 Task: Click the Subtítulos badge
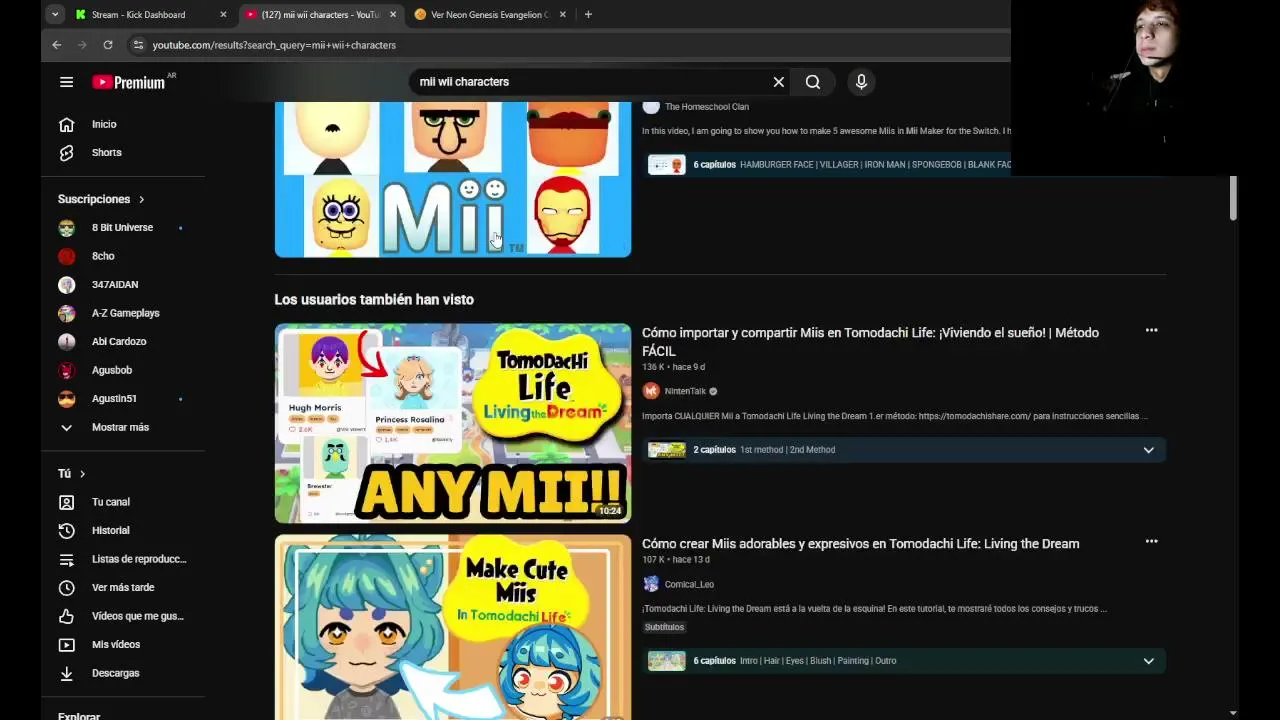coord(664,627)
